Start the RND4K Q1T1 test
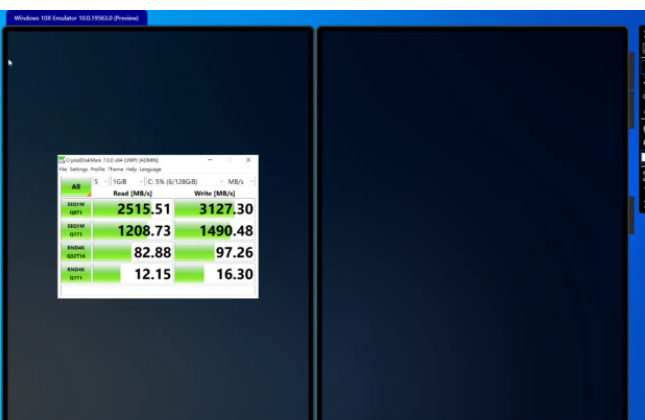Image resolution: width=645 pixels, height=420 pixels. (76, 274)
